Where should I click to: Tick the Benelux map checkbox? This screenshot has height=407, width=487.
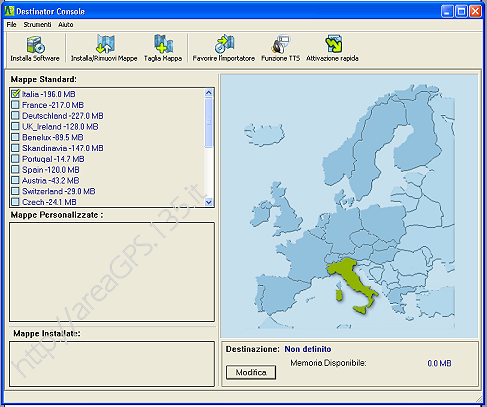[15, 137]
